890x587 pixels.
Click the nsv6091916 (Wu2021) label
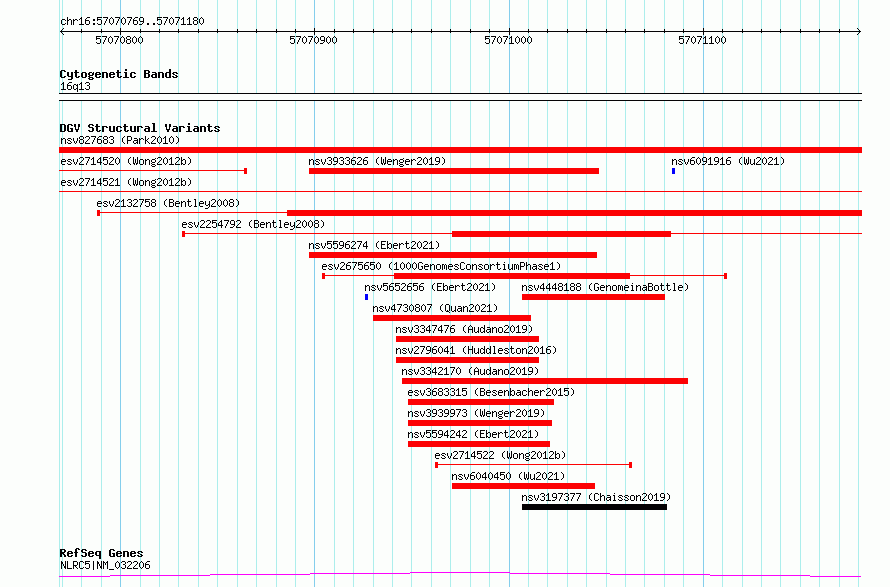[728, 161]
